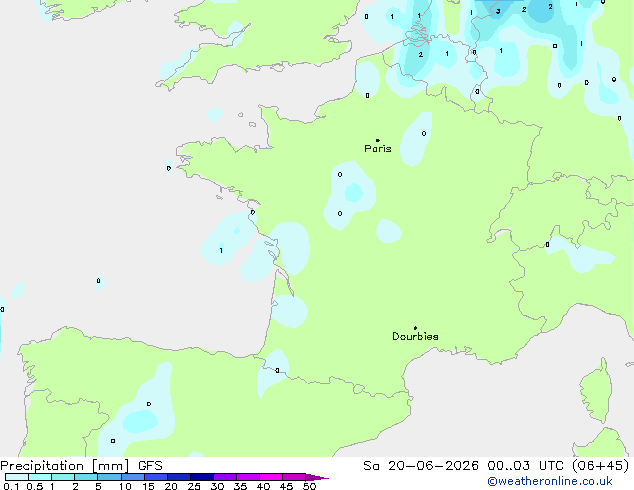Image resolution: width=634 pixels, height=490 pixels.
Task: Click the Paris city label
Action: tap(378, 149)
